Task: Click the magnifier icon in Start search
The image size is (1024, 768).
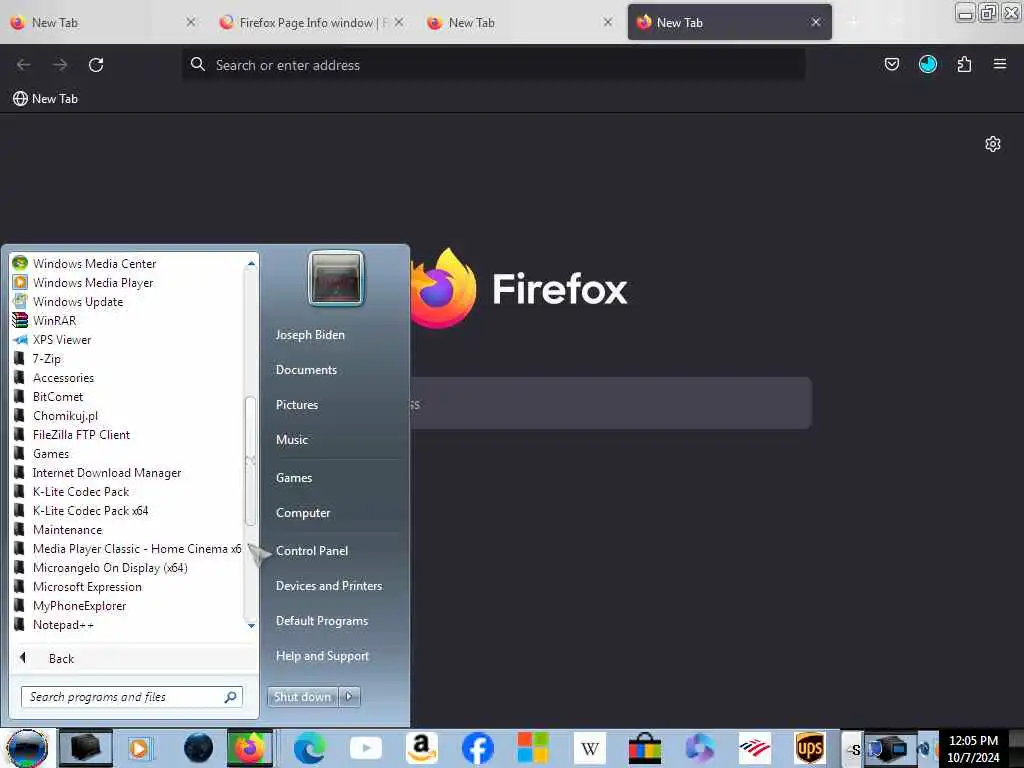Action: (x=231, y=697)
